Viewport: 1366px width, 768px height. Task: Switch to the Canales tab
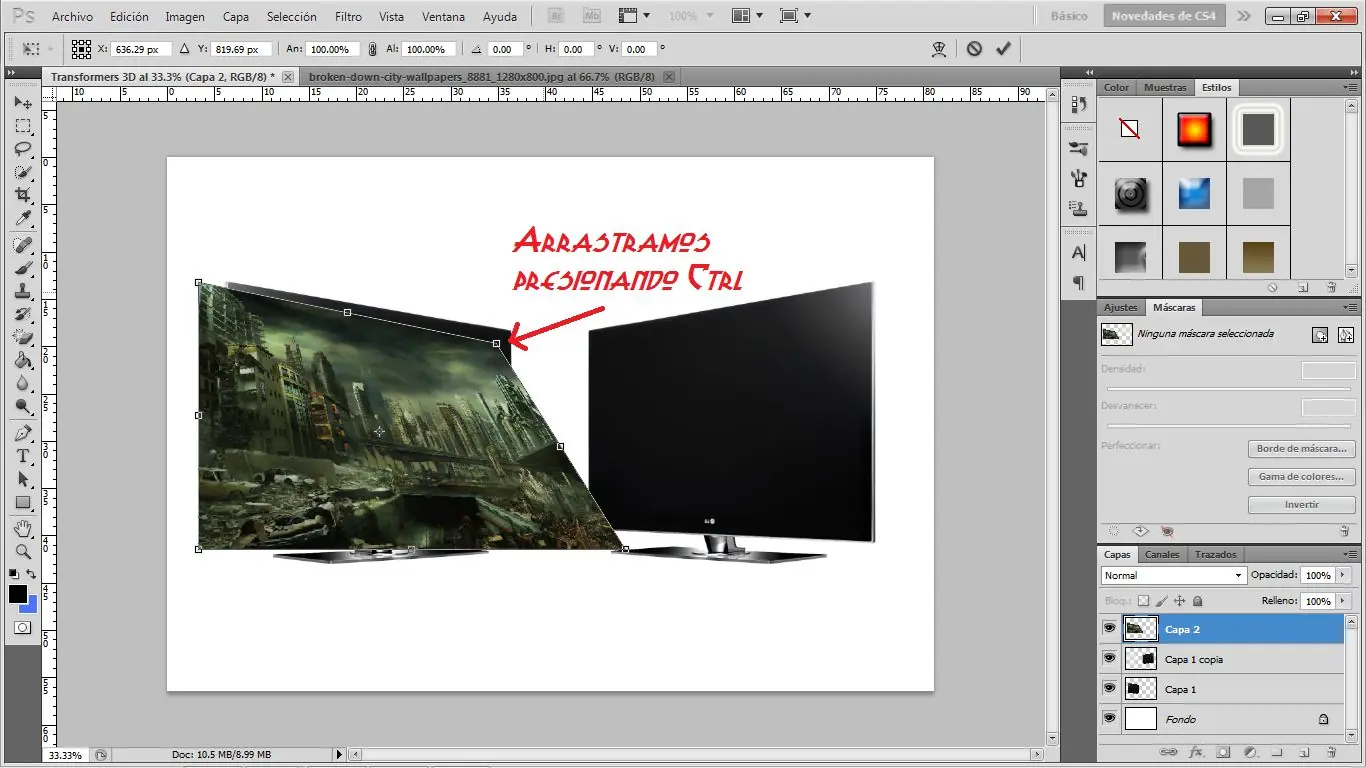1162,554
